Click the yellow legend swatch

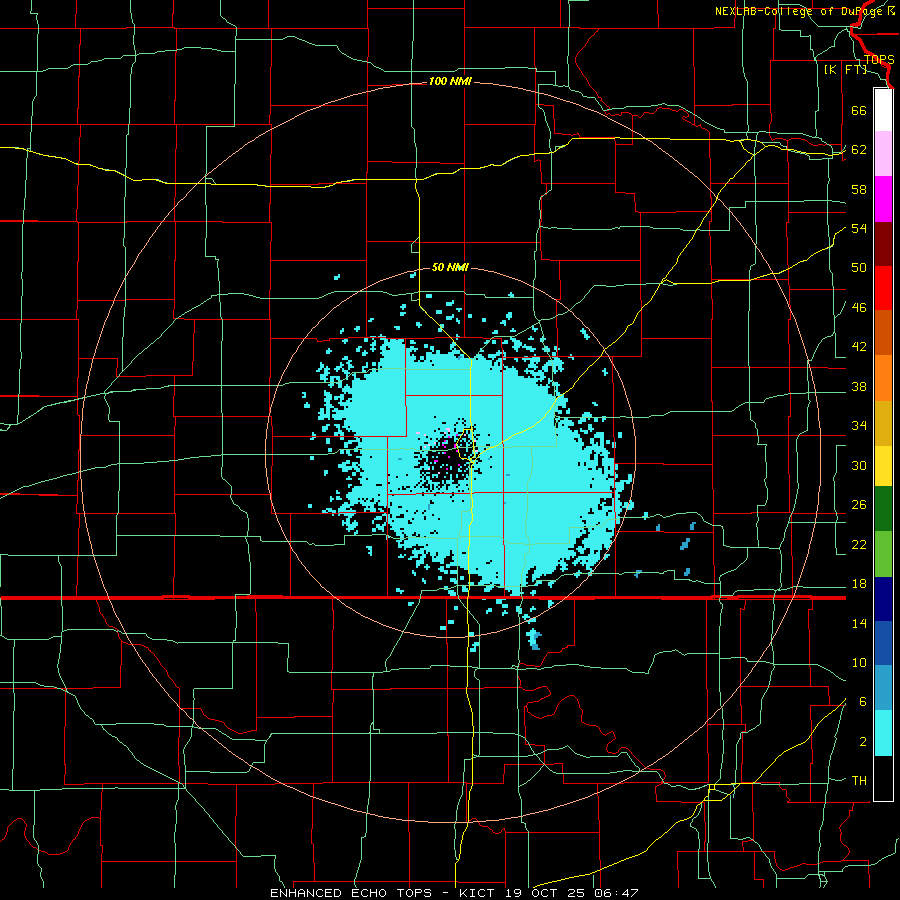(883, 466)
